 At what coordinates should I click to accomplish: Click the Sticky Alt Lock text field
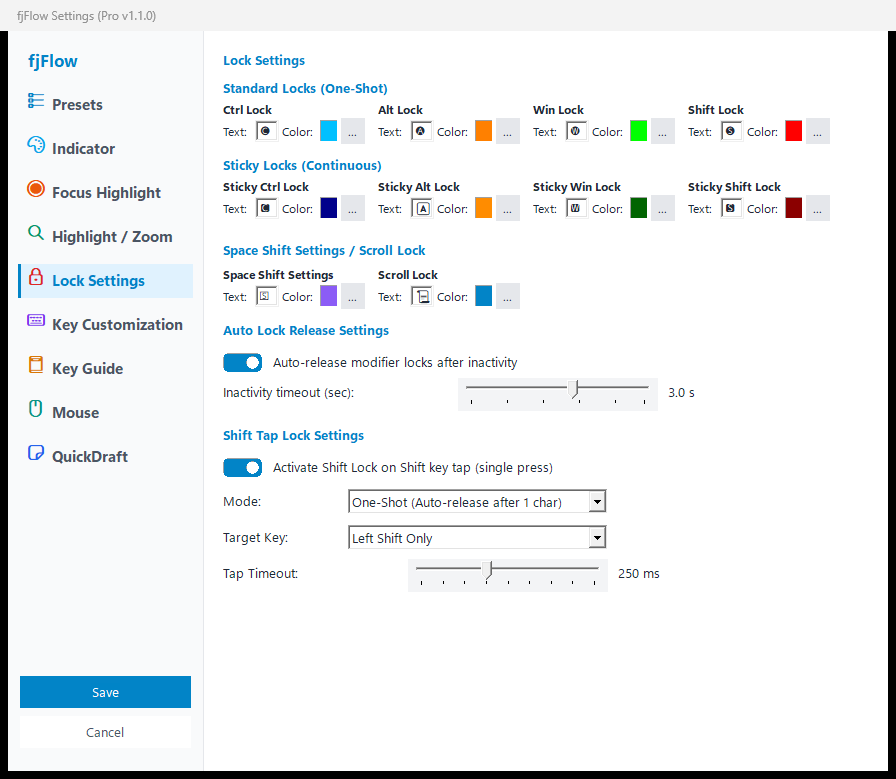pyautogui.click(x=421, y=209)
